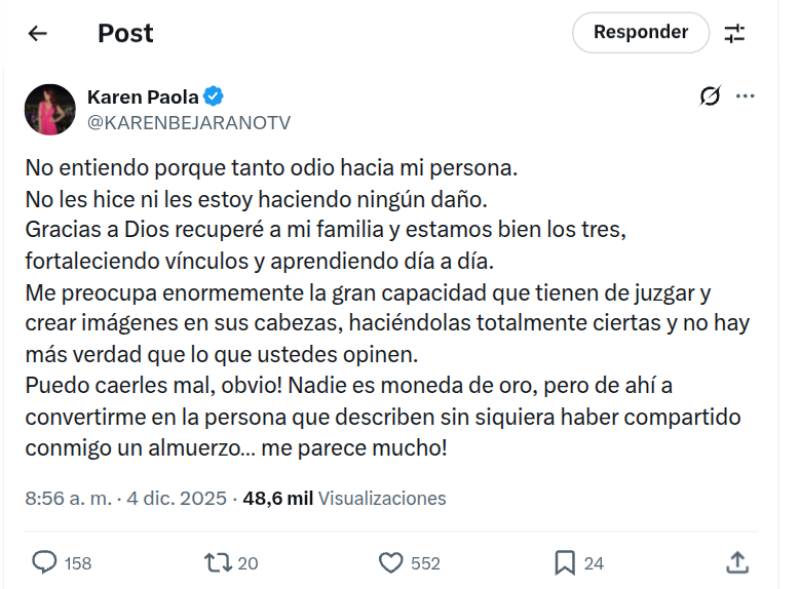Viewport: 800px width, 589px height.
Task: Like the post with the heart icon
Action: [391, 563]
